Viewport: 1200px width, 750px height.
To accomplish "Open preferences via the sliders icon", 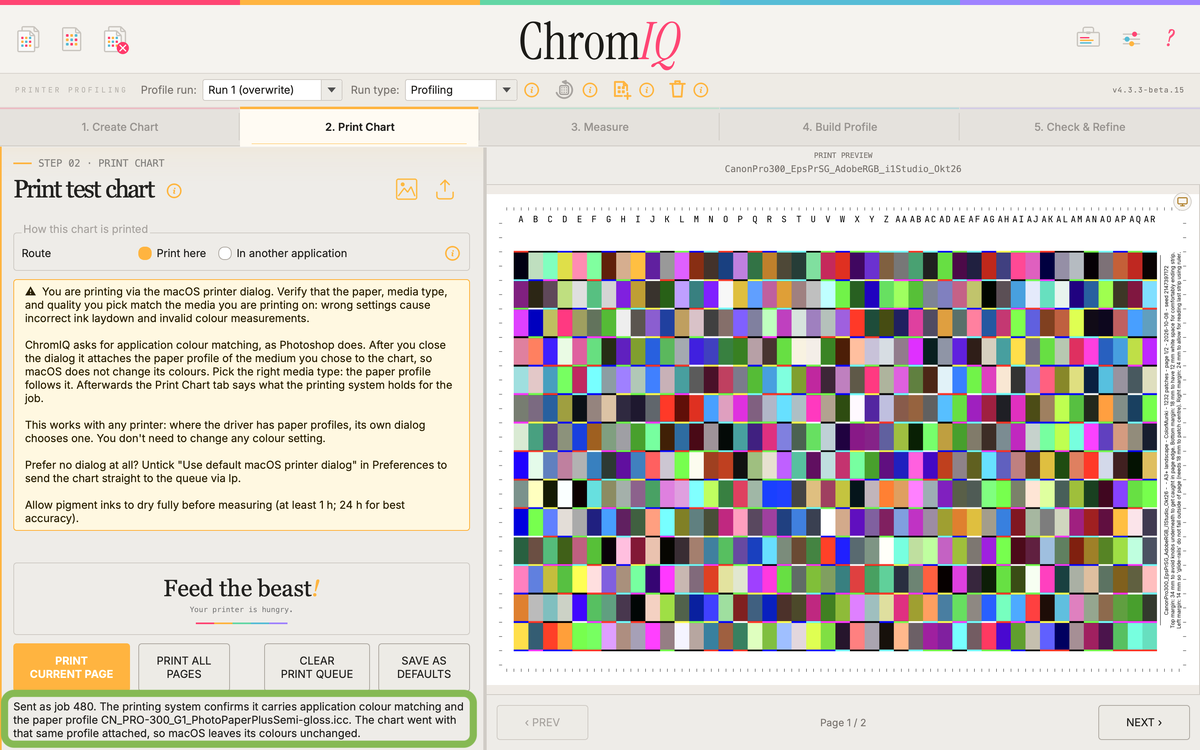I will [x=1131, y=38].
